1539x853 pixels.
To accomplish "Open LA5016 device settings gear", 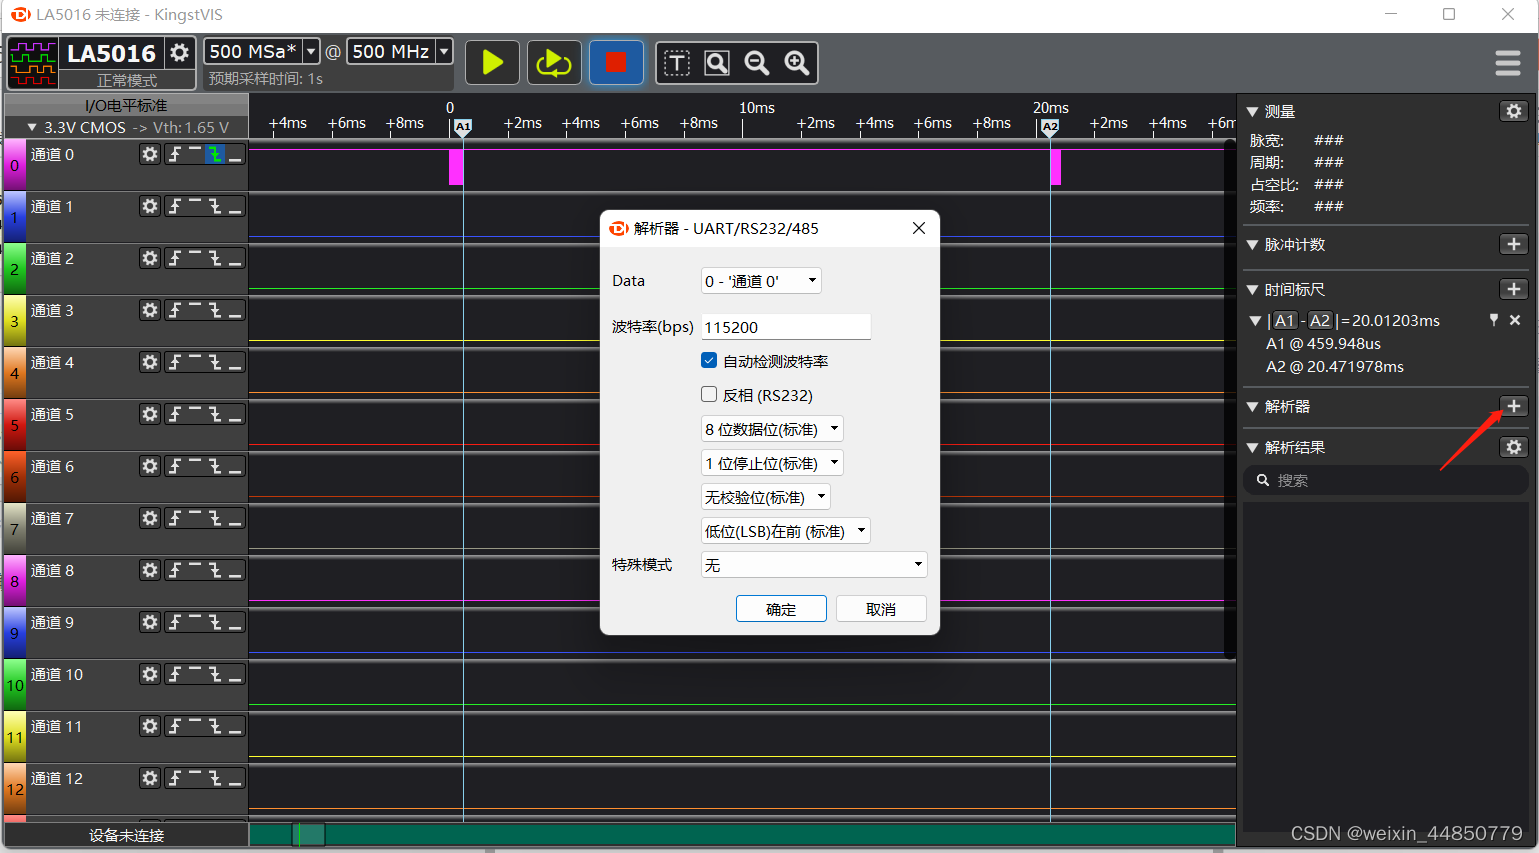I will point(179,52).
